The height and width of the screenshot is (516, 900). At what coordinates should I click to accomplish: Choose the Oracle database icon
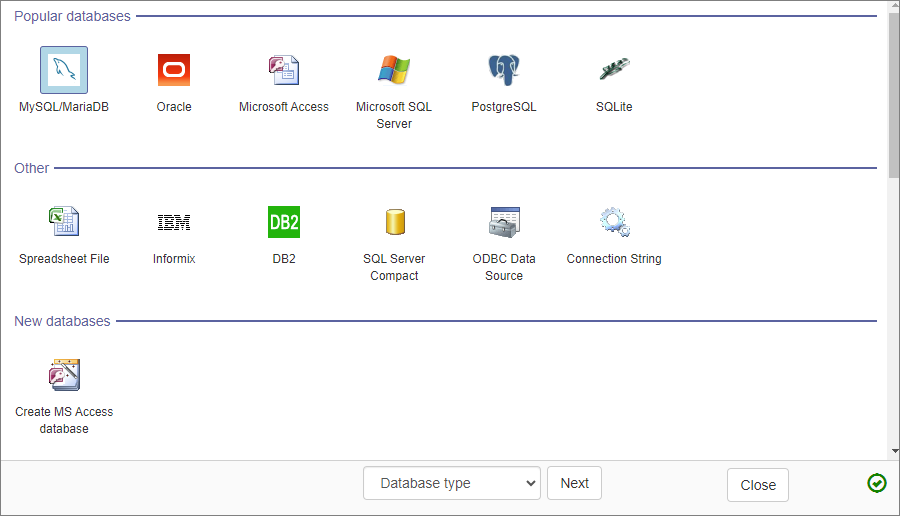point(174,70)
